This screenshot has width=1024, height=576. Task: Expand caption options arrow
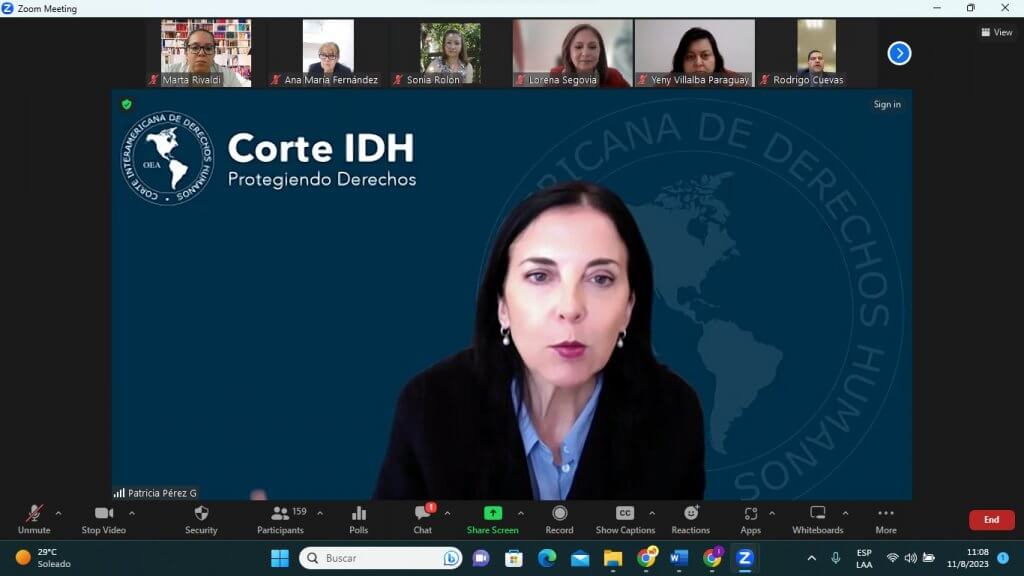pos(652,513)
